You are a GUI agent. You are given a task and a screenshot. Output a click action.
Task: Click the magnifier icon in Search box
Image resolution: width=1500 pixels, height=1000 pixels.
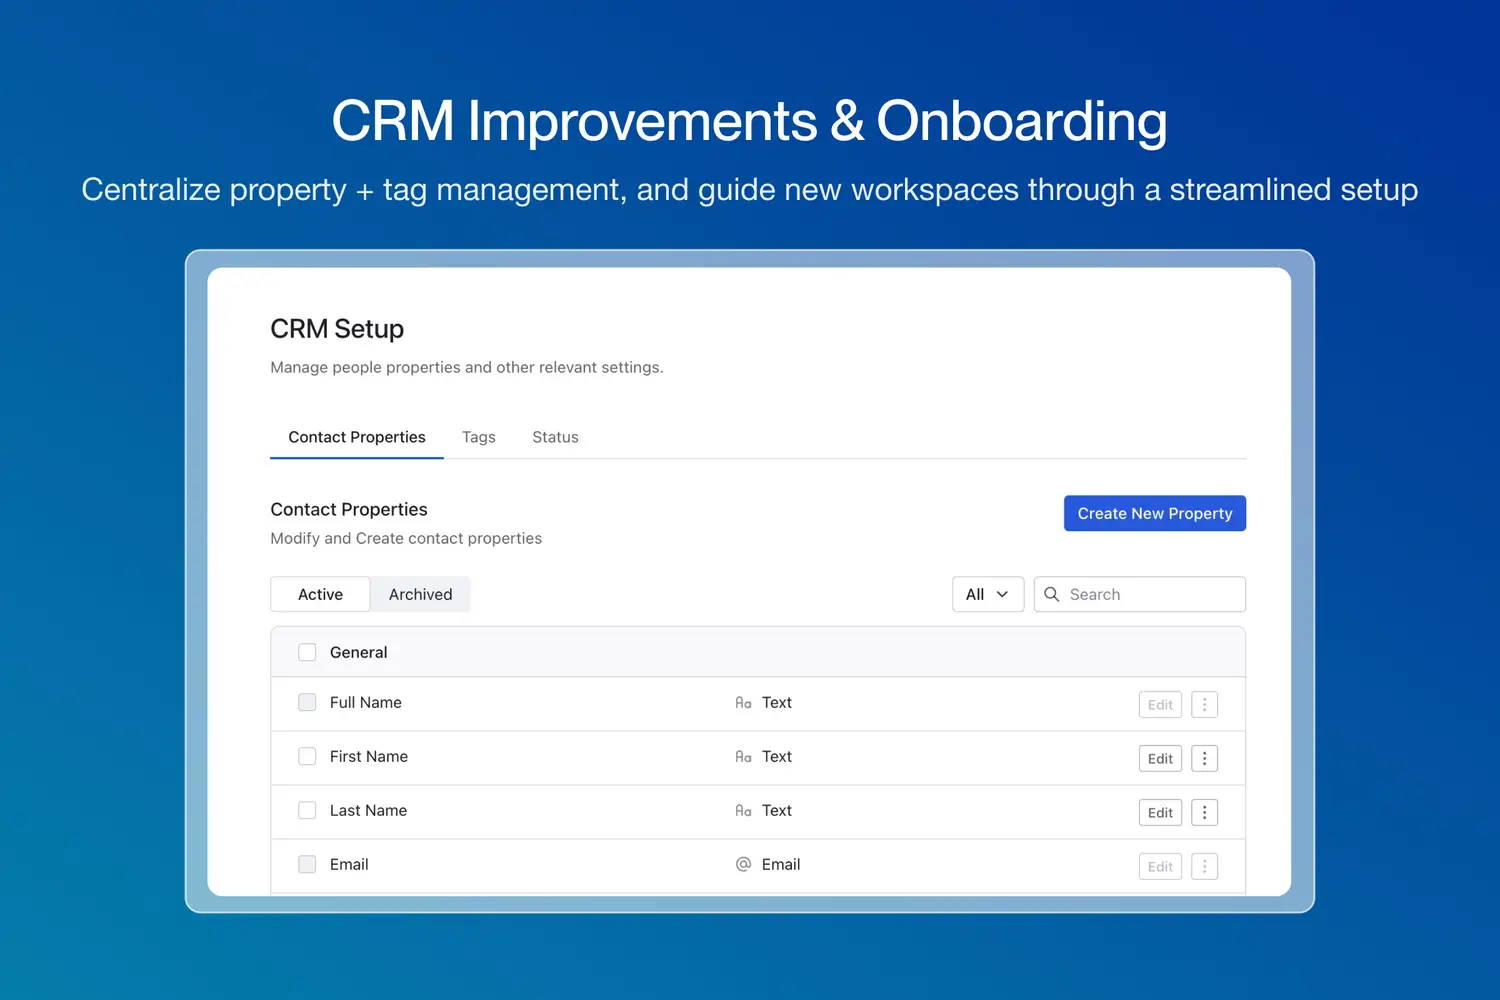[x=1052, y=594]
